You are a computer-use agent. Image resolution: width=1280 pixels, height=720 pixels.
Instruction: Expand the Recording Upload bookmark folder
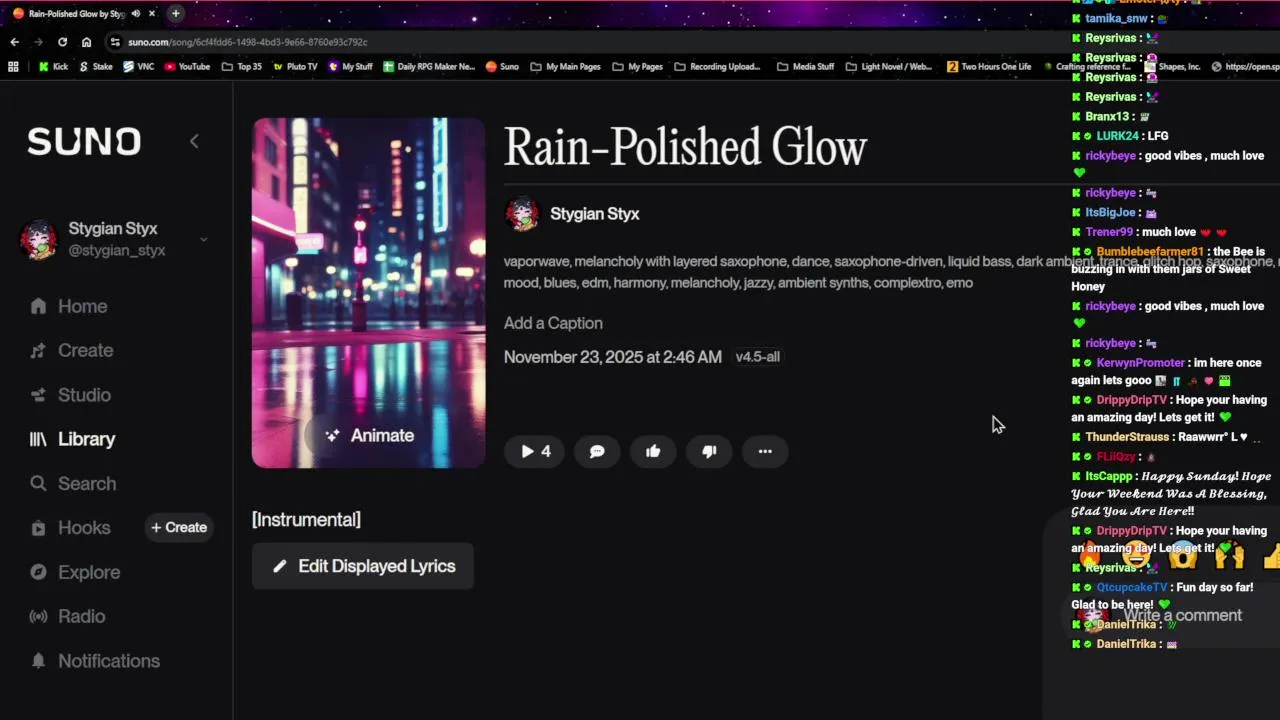point(717,67)
